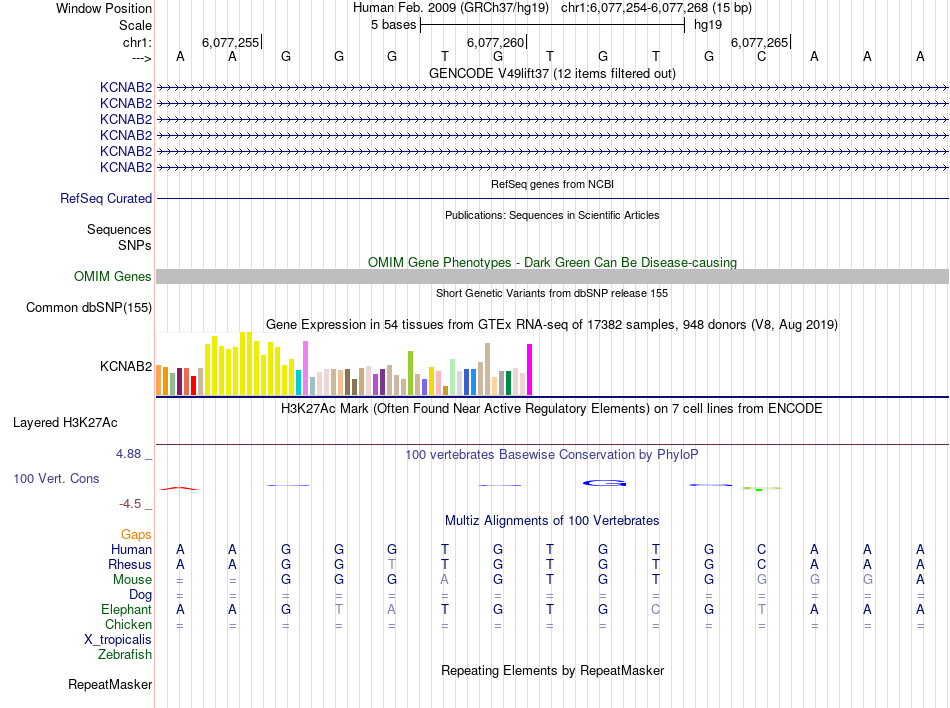Select the Zebrafish species label
Image resolution: width=950 pixels, height=708 pixels.
pos(125,655)
